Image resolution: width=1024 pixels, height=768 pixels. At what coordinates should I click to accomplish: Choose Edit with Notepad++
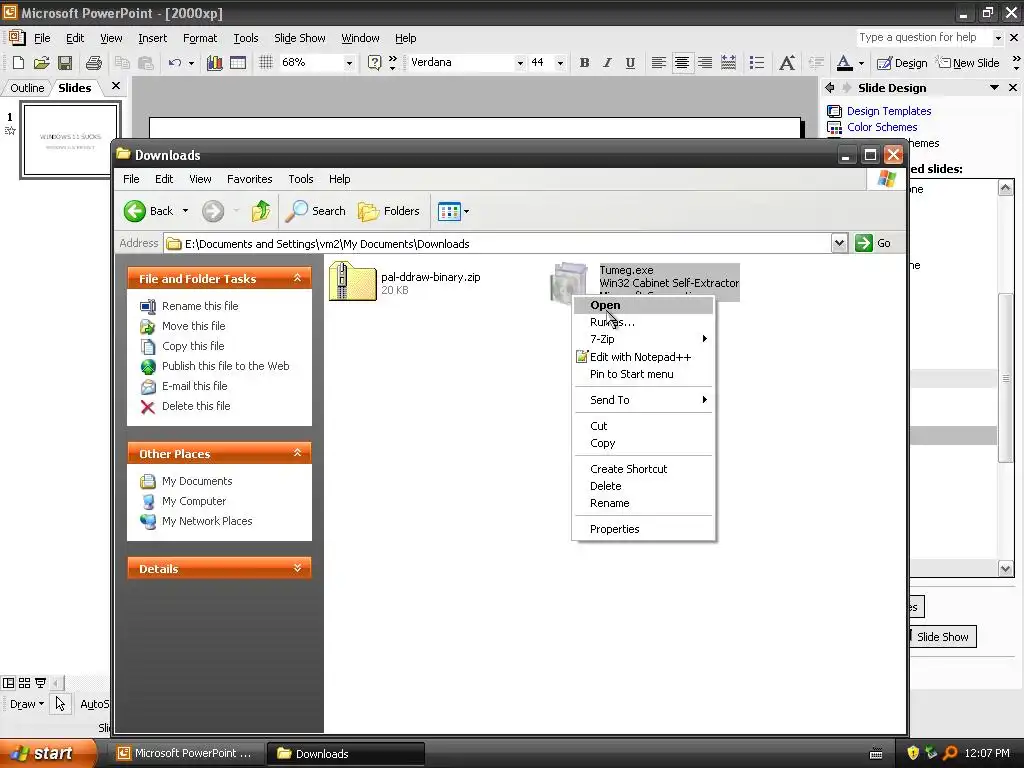pos(643,357)
